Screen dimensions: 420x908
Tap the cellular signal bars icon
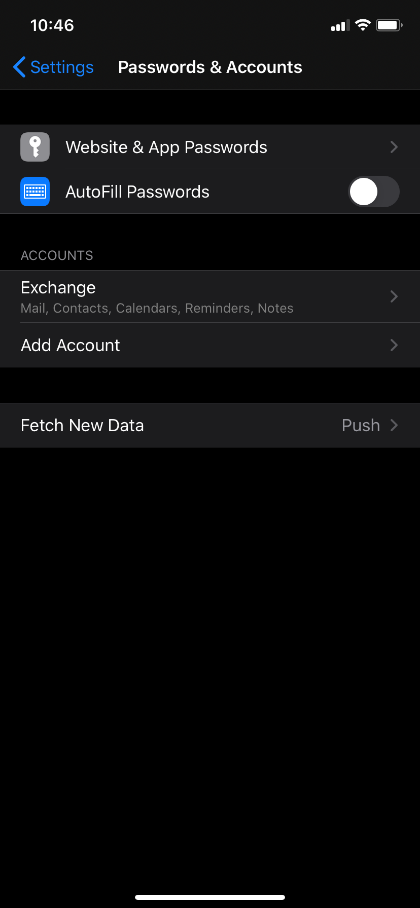340,26
